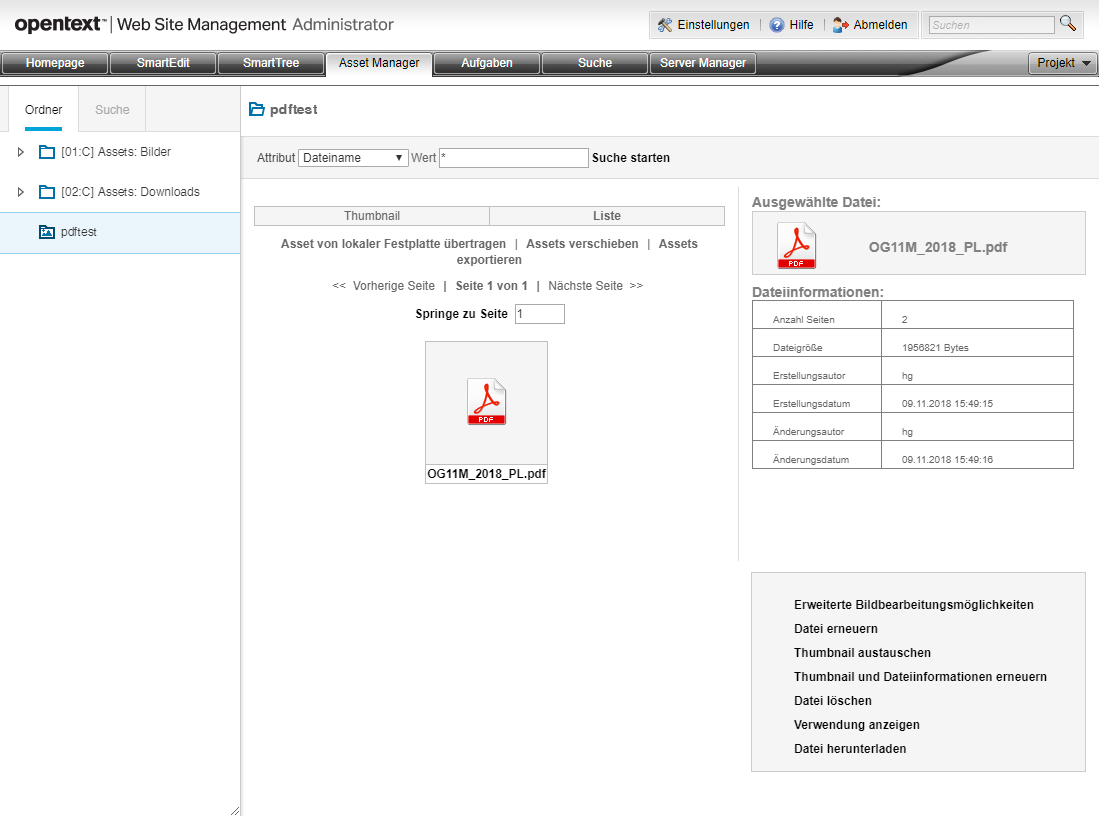Click Datei erneuern
The height and width of the screenshot is (816, 1099).
click(x=835, y=629)
